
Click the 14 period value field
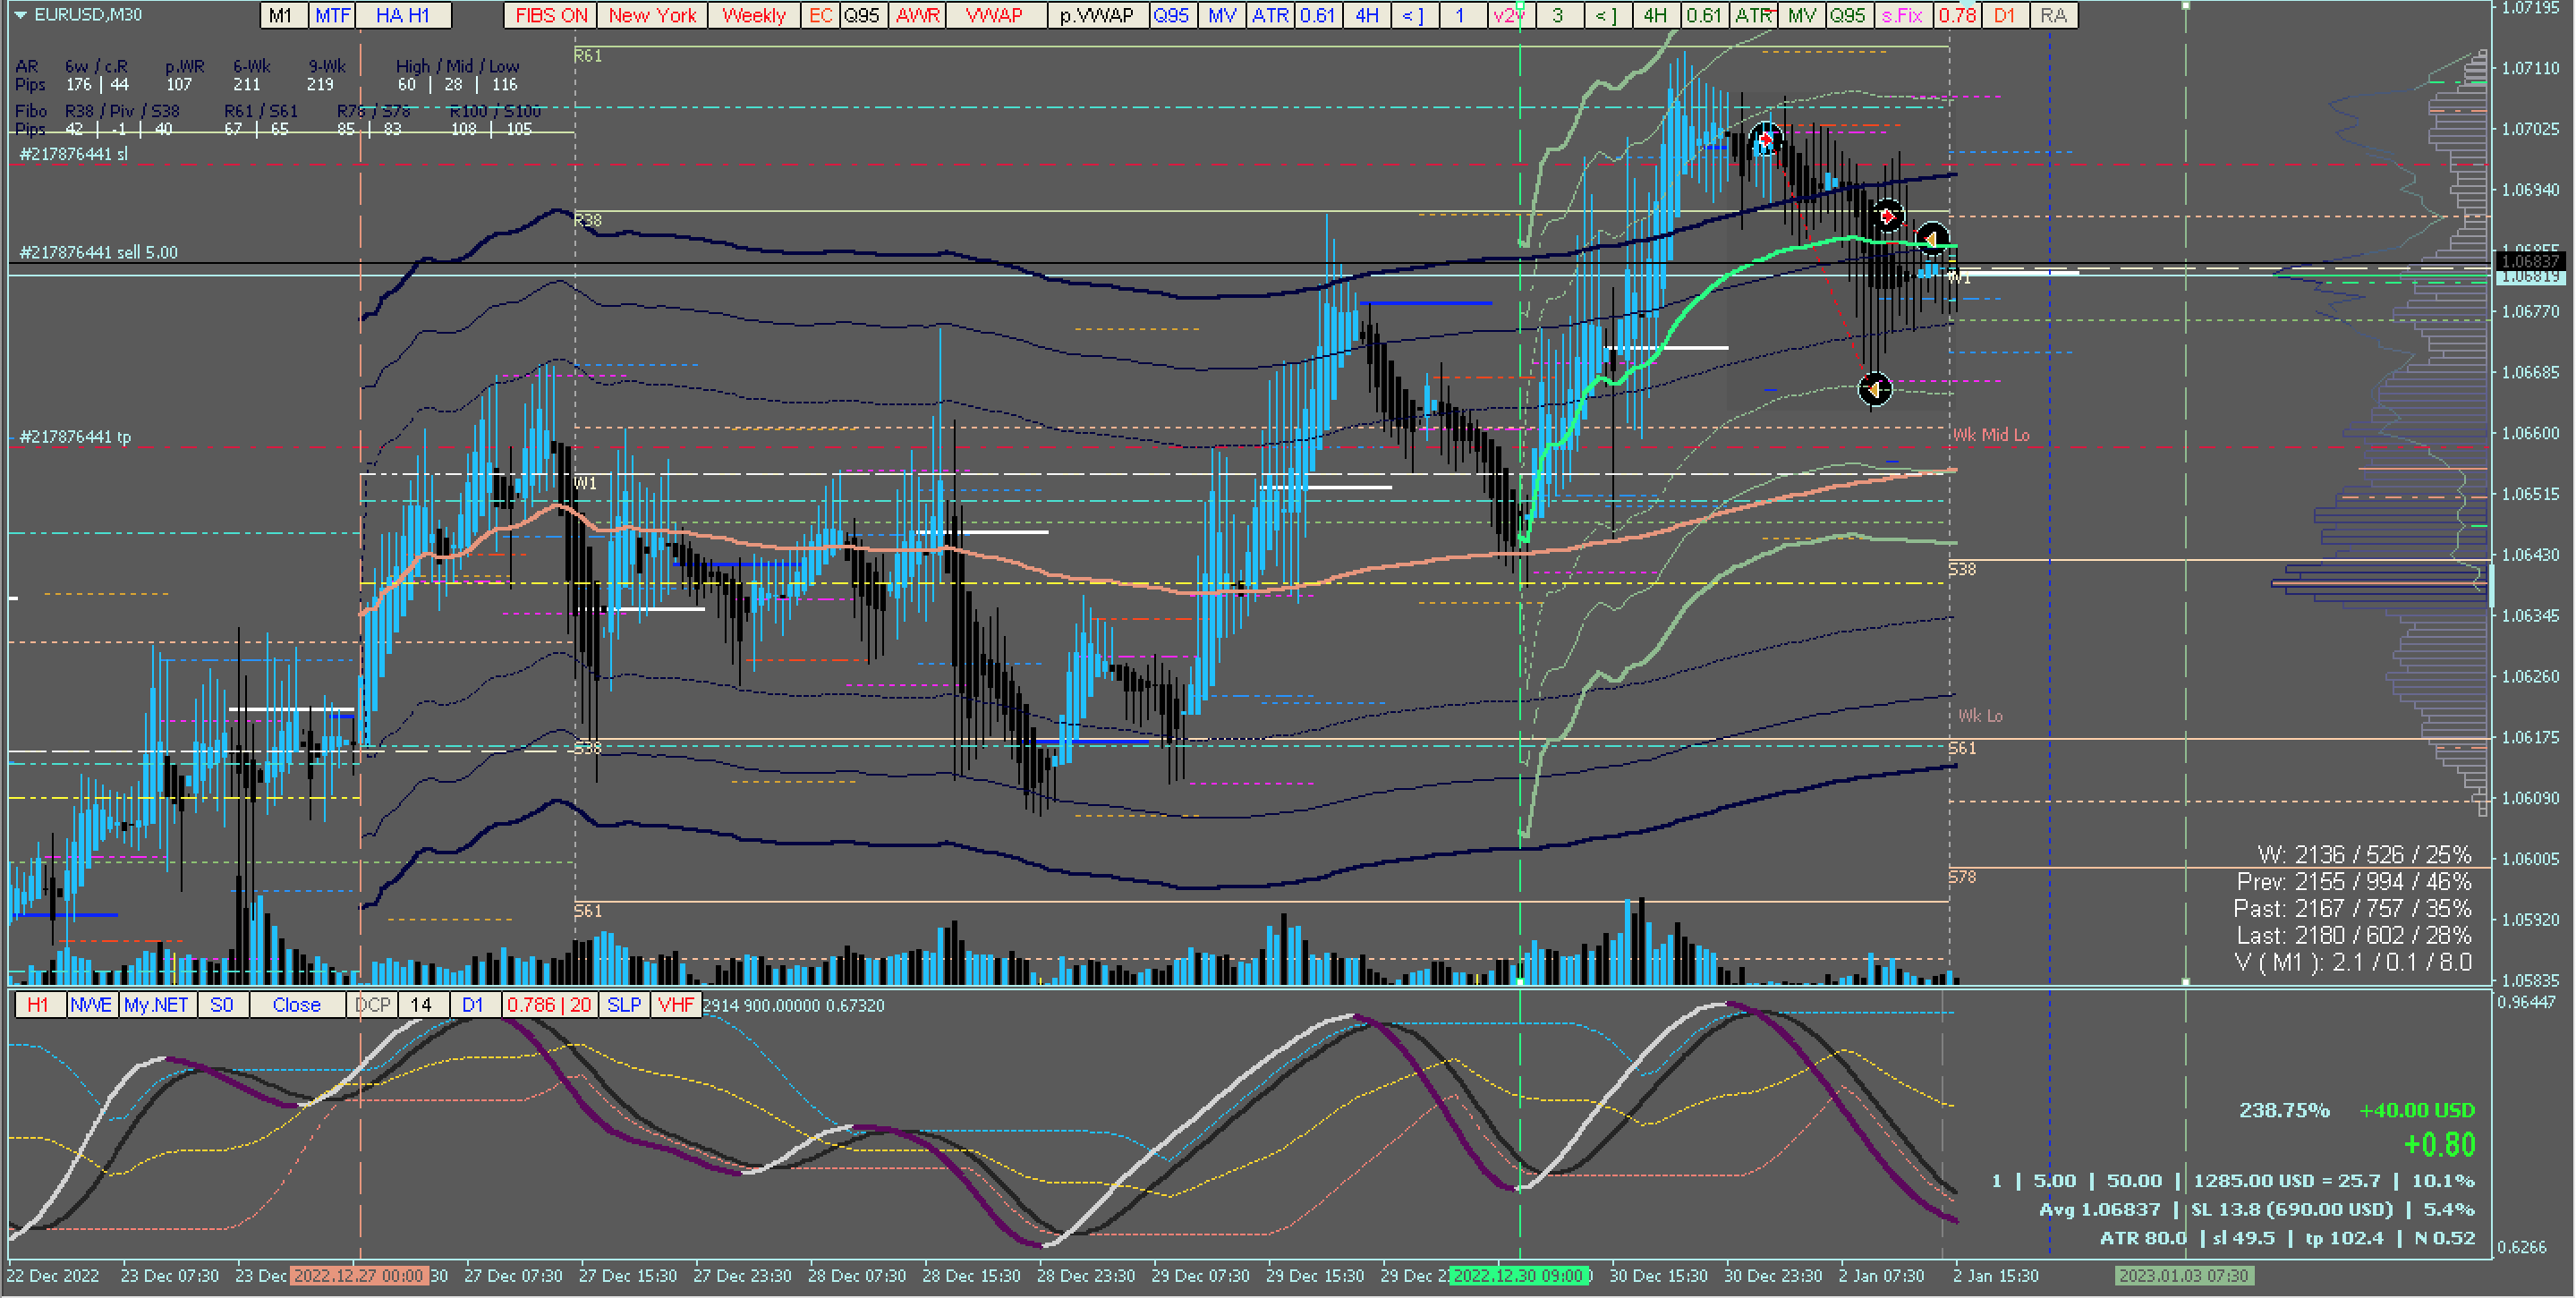[422, 1005]
